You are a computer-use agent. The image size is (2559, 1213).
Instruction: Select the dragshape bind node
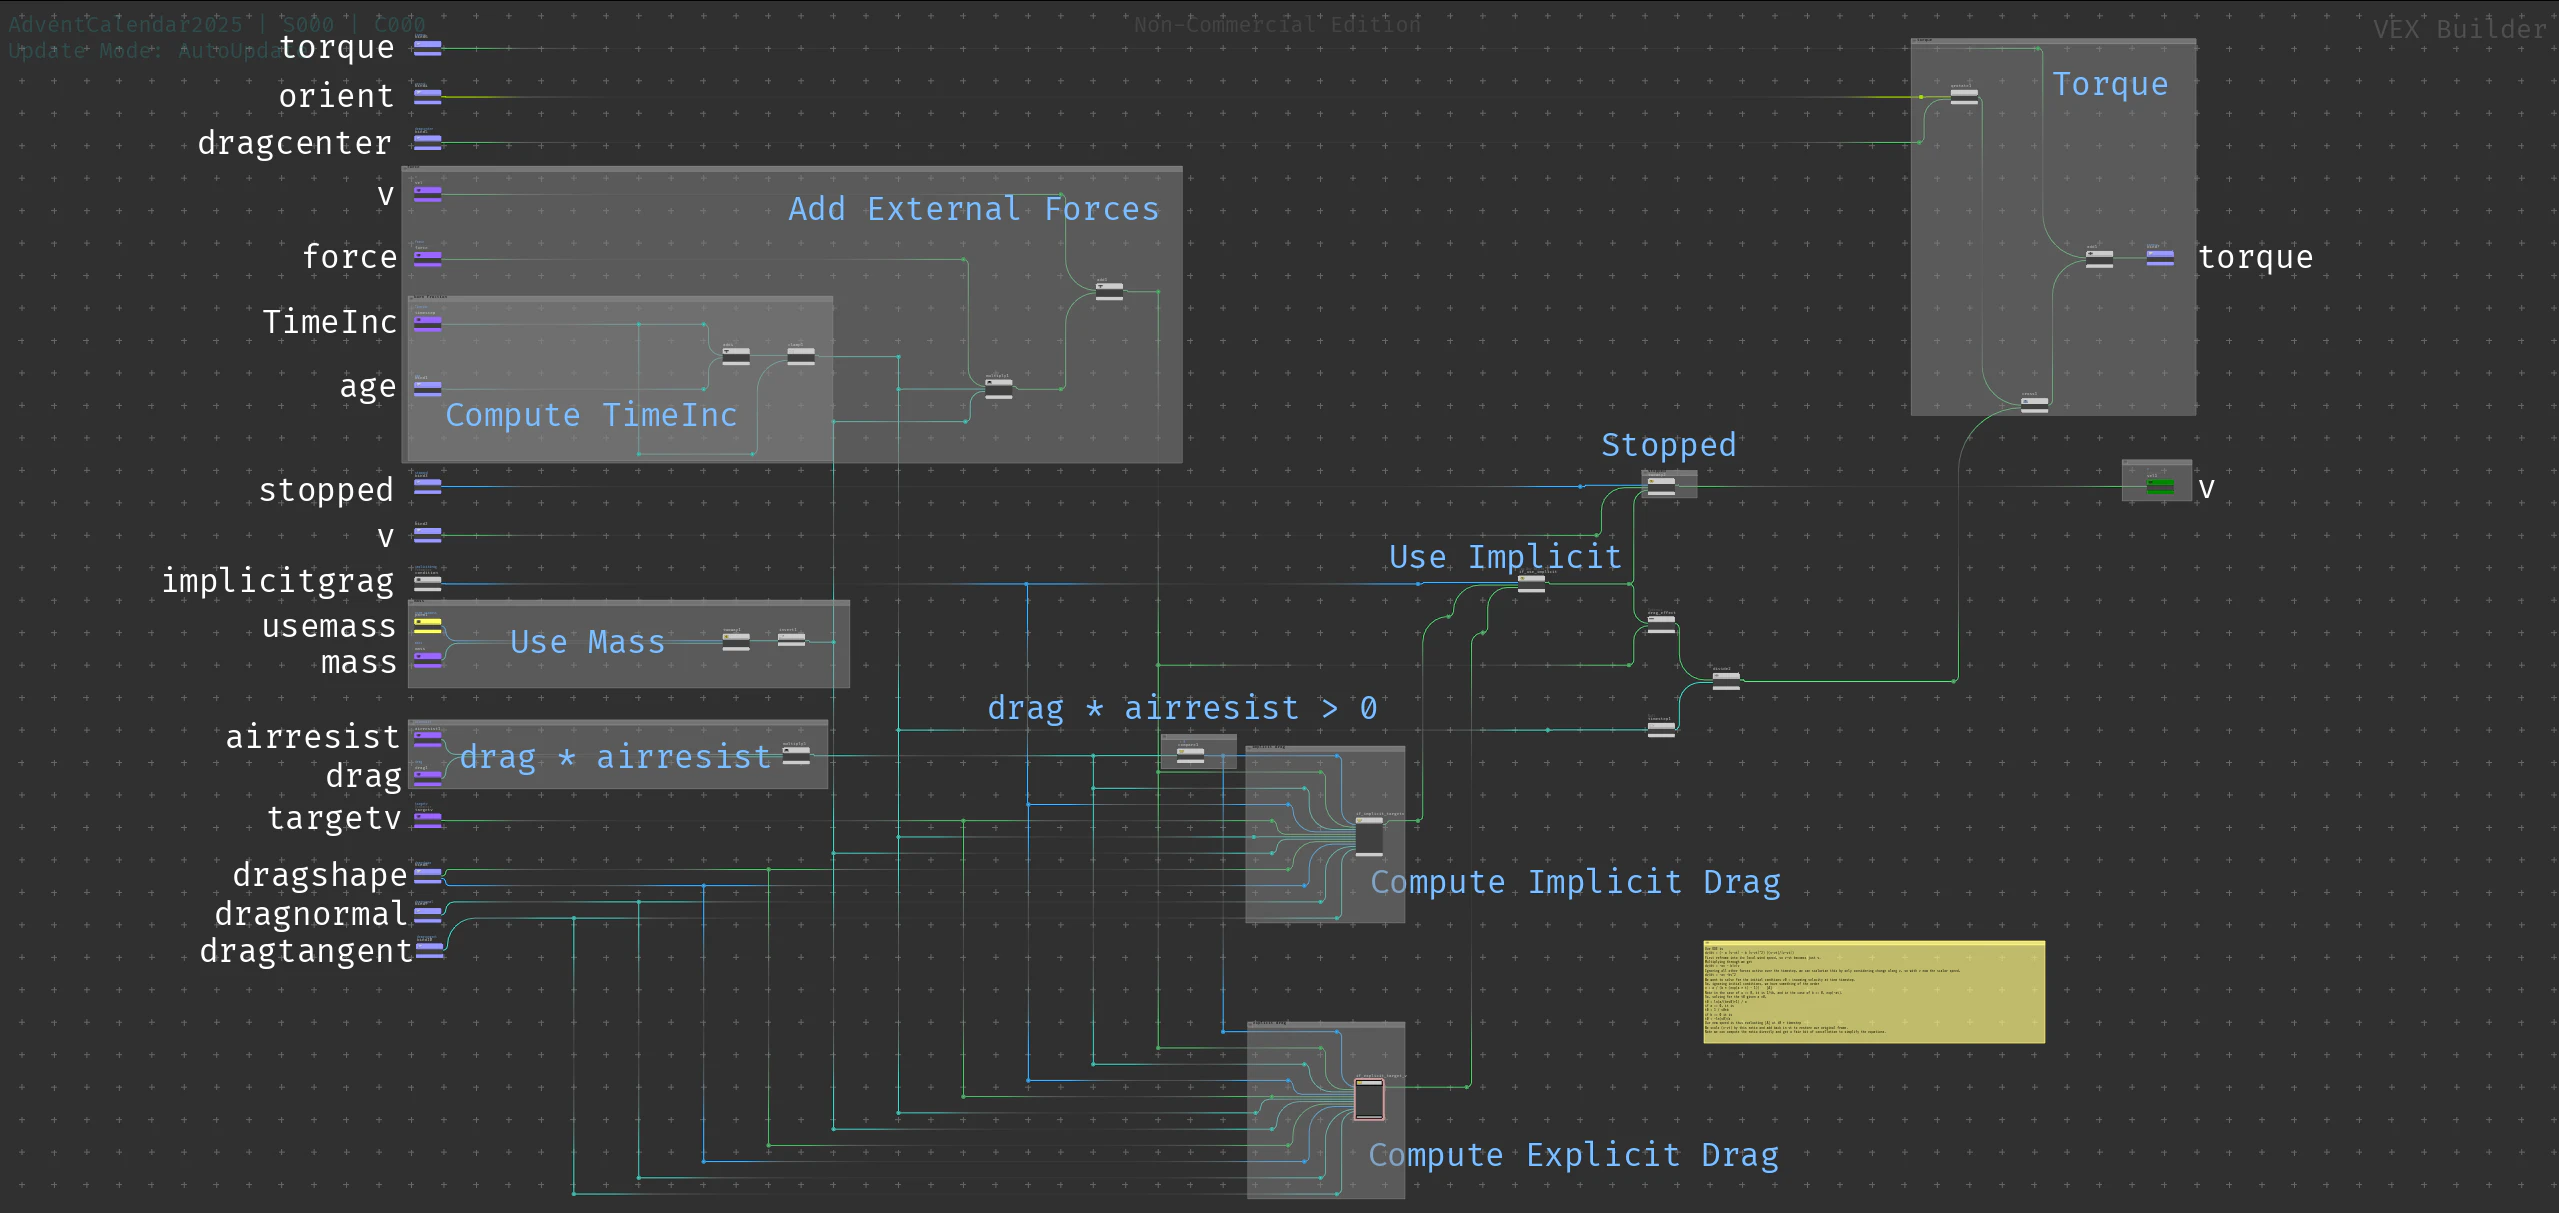[428, 875]
